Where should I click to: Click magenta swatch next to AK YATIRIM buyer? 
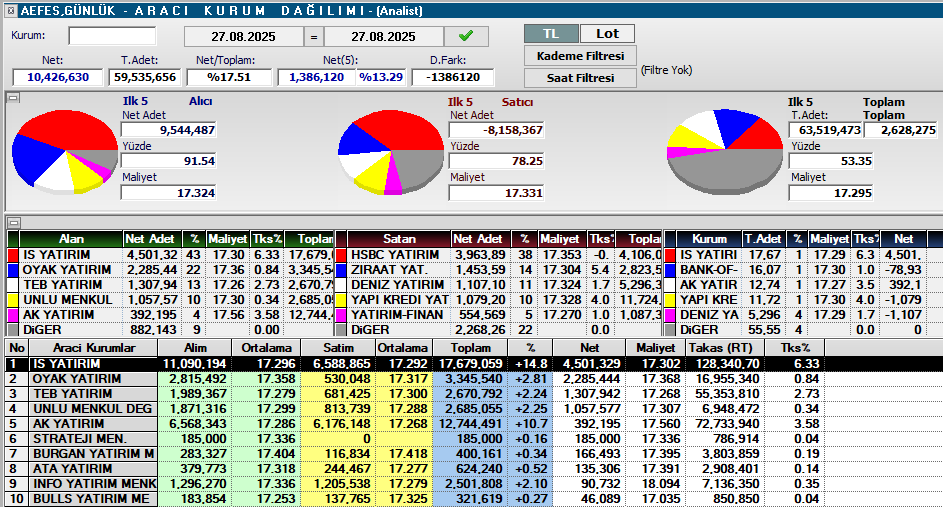pos(12,315)
